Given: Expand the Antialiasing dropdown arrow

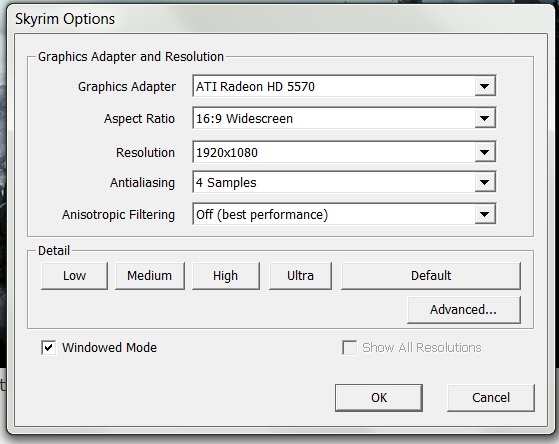Looking at the screenshot, I should pos(484,182).
